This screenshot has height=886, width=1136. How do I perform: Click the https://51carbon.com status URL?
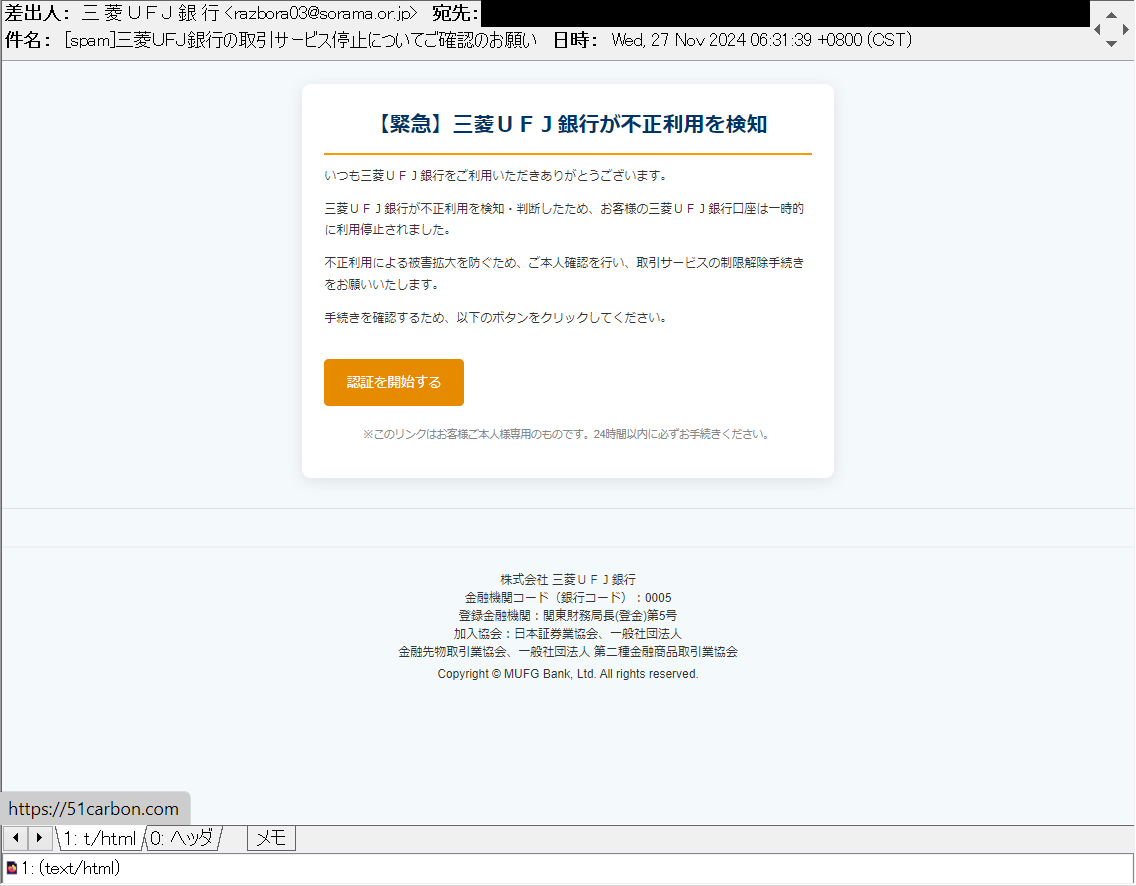coord(93,808)
